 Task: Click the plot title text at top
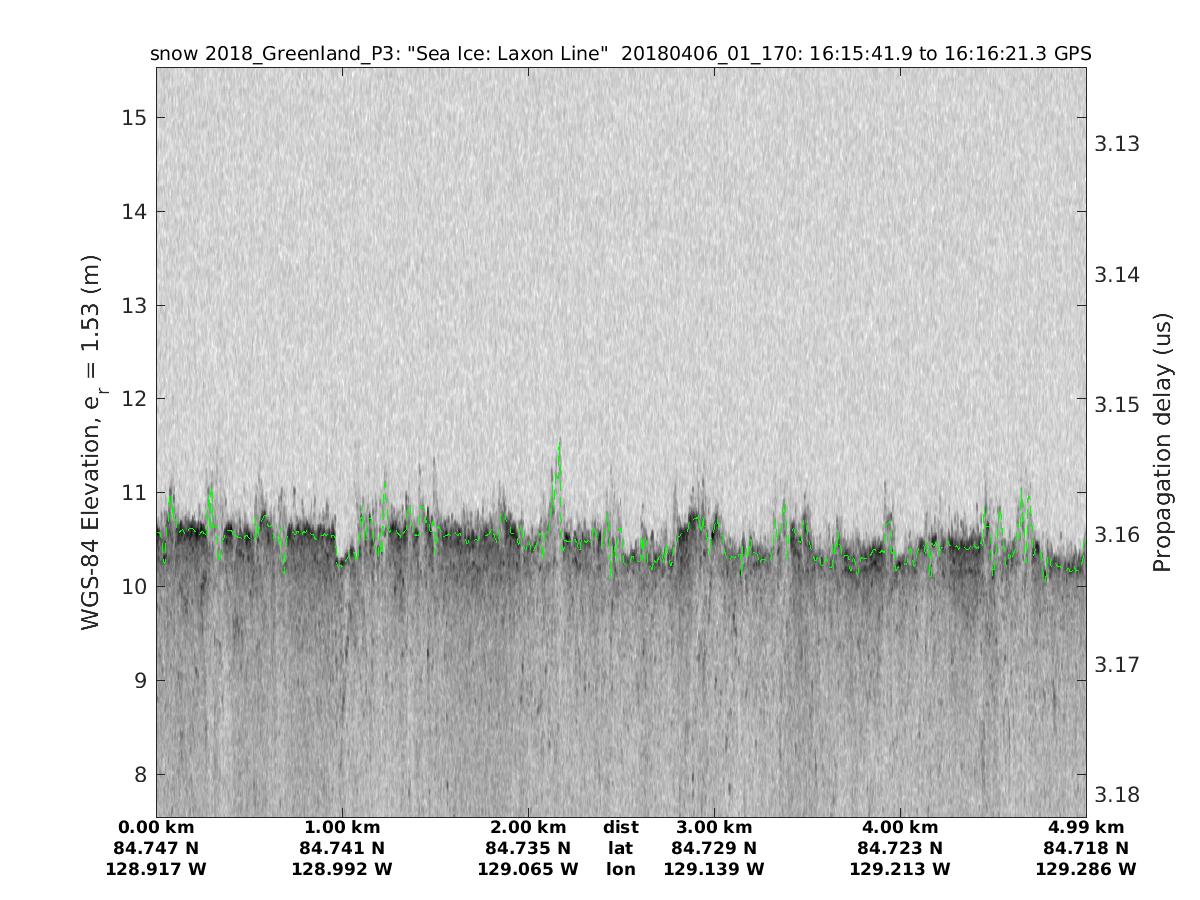[620, 54]
